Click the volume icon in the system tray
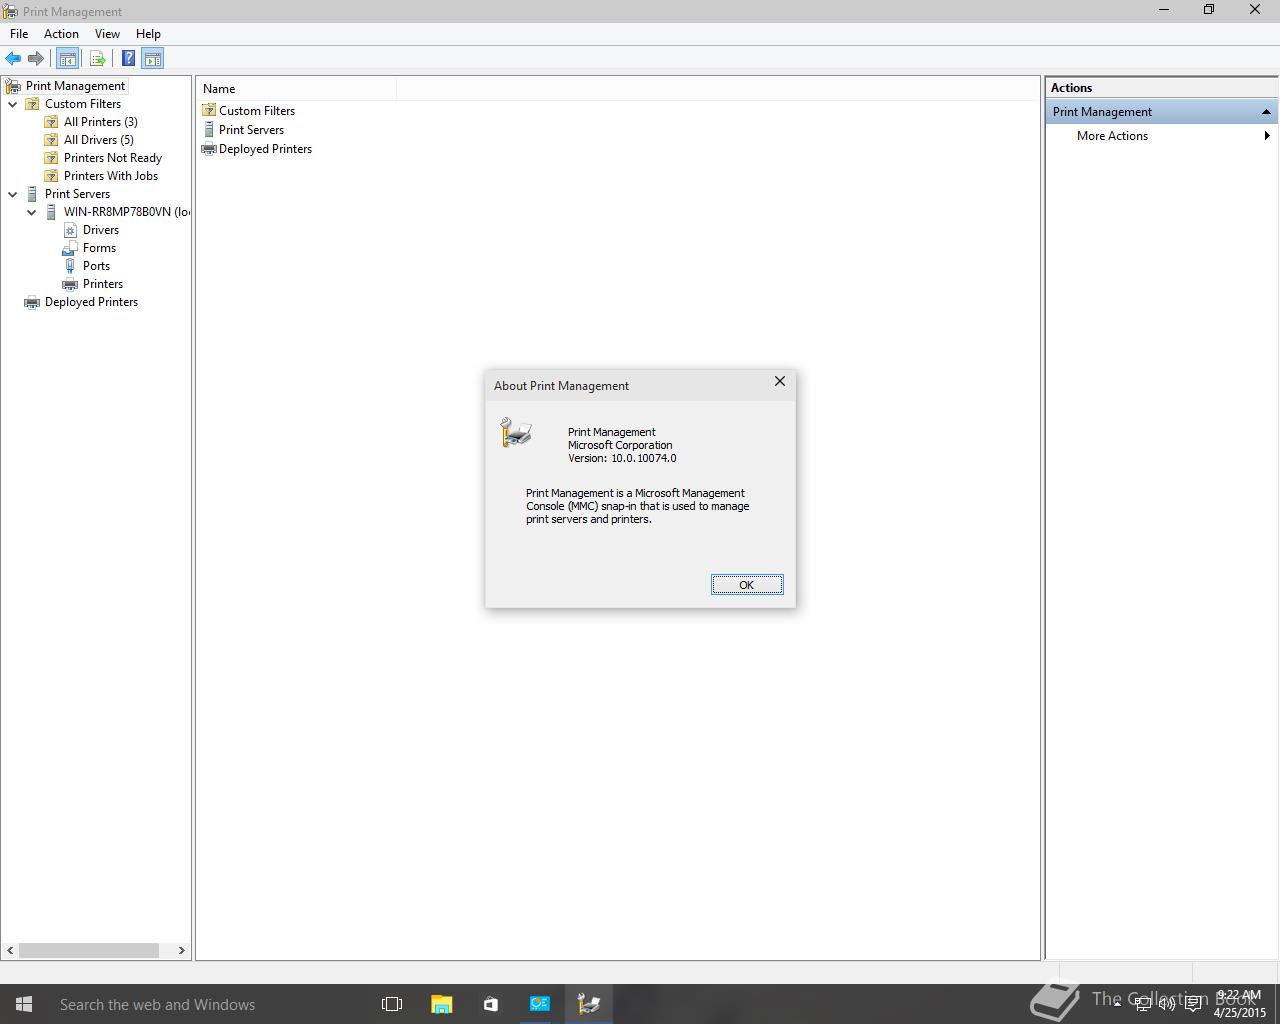This screenshot has height=1024, width=1280. tap(1167, 1004)
